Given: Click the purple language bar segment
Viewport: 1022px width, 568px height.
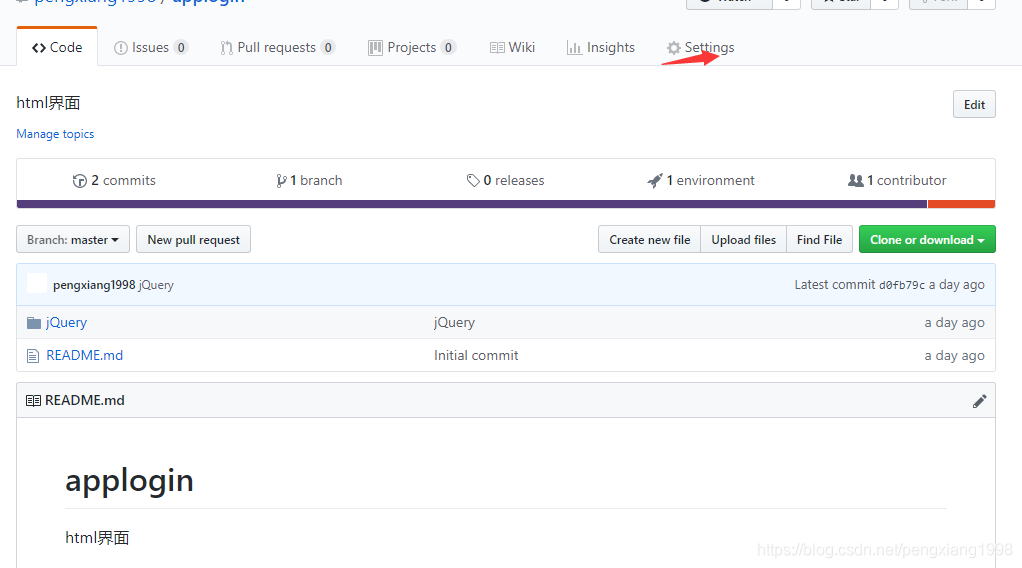Looking at the screenshot, I should coord(472,204).
